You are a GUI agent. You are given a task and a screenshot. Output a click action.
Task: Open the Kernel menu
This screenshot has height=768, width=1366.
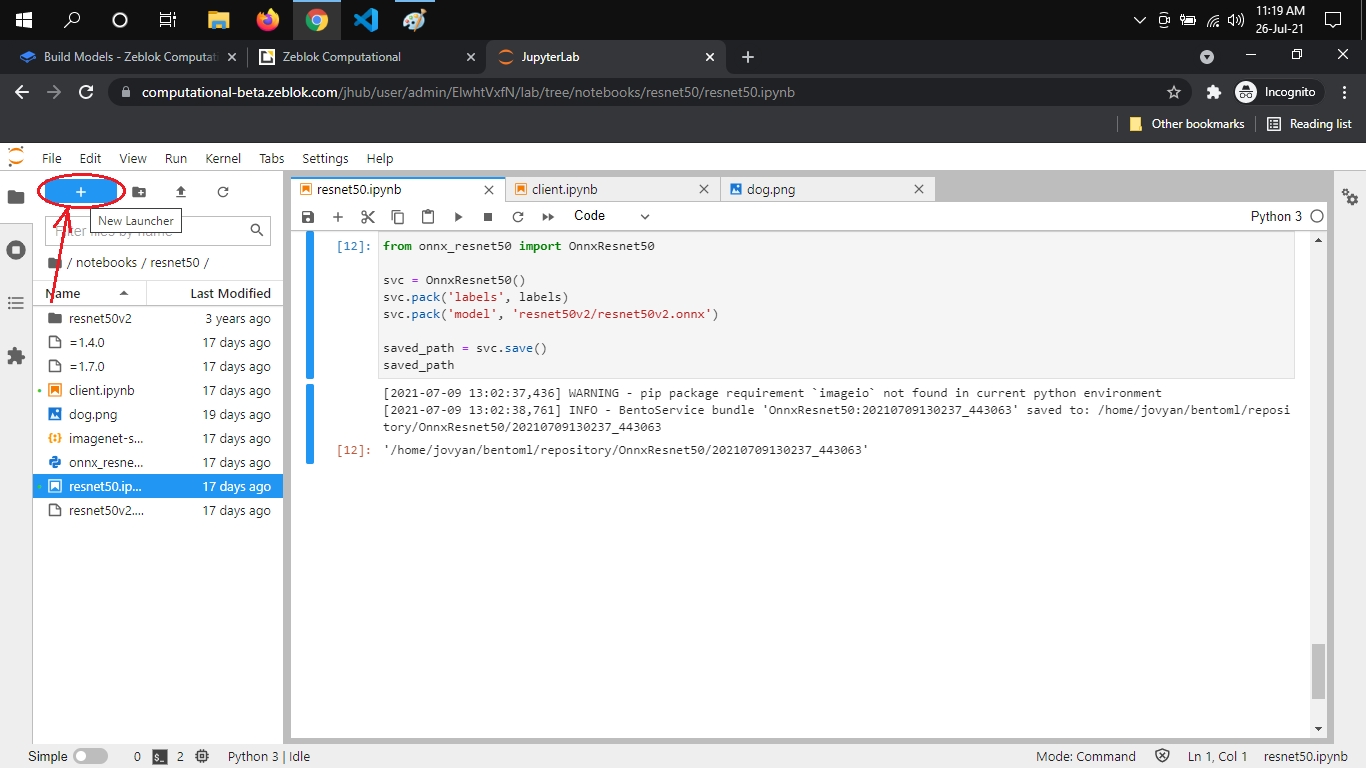[223, 158]
